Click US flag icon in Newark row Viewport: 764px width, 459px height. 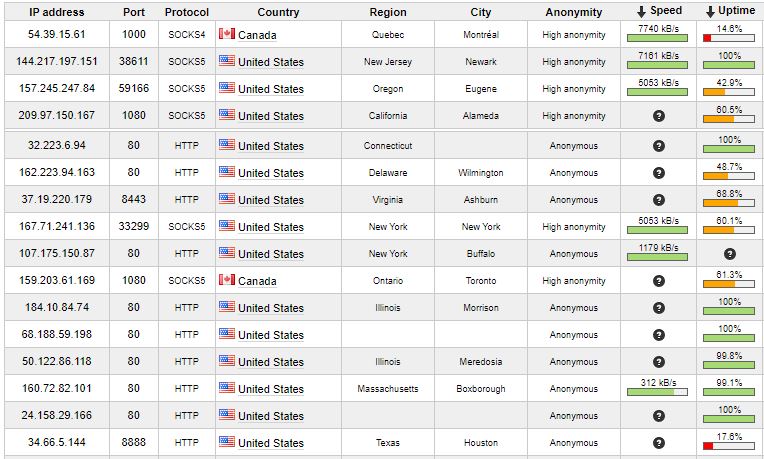click(227, 60)
